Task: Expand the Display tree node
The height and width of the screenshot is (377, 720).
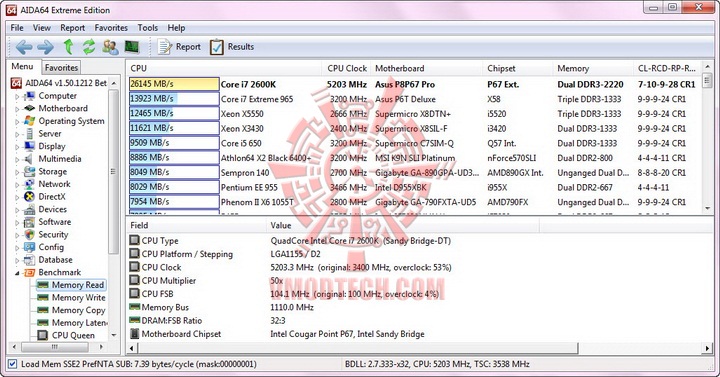Action: [17, 147]
